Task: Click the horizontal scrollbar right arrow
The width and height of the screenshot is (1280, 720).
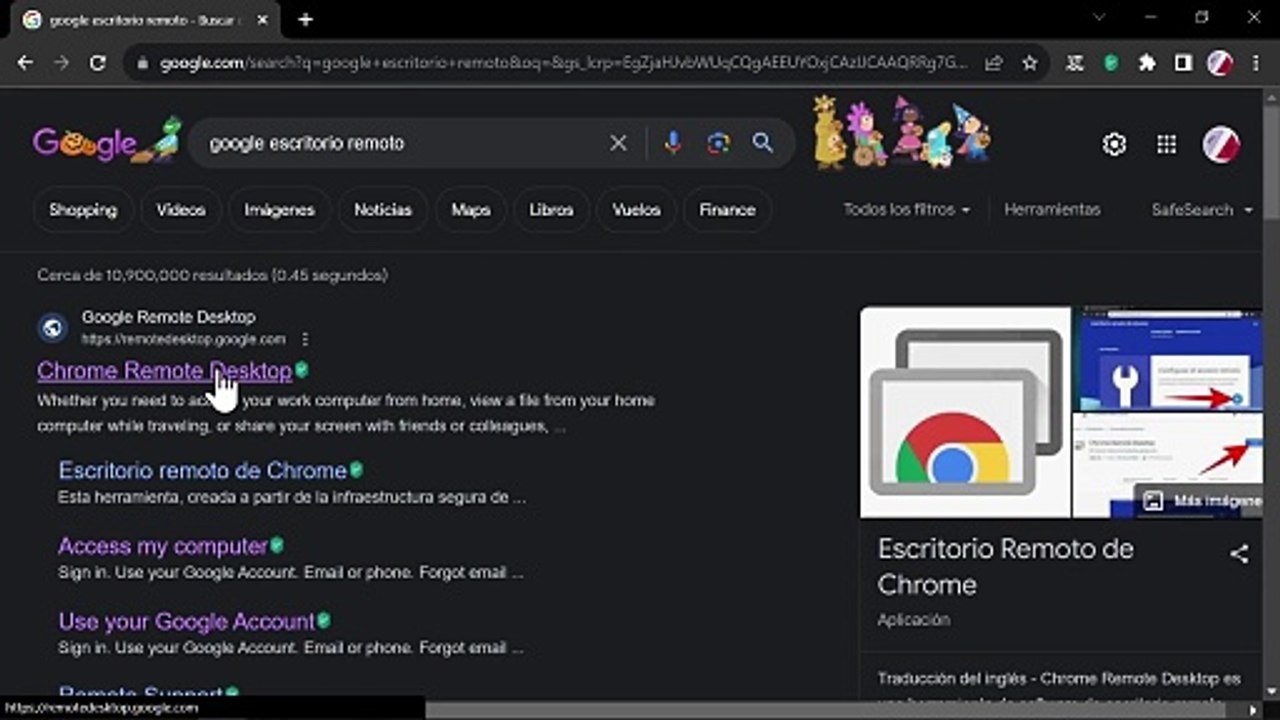Action: (x=1253, y=710)
